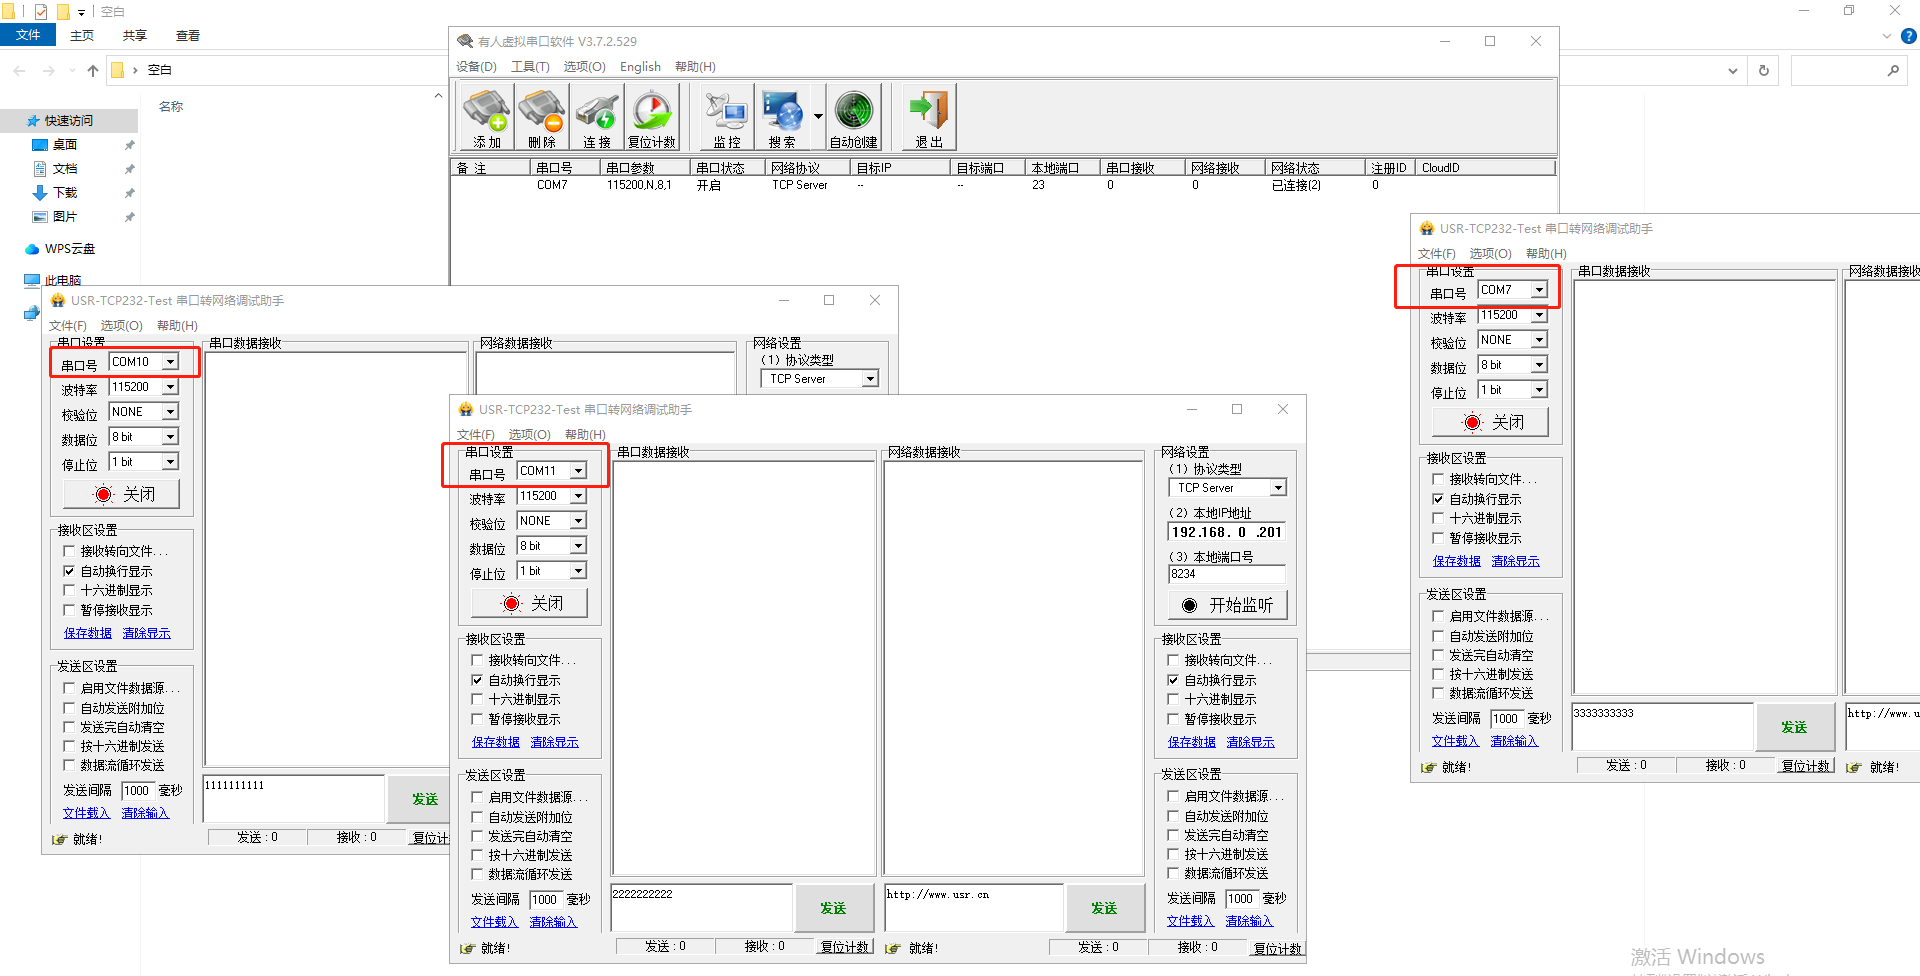This screenshot has height=976, width=1920.
Task: Expand the TCP Server protocol type dropdown
Action: pyautogui.click(x=1278, y=488)
